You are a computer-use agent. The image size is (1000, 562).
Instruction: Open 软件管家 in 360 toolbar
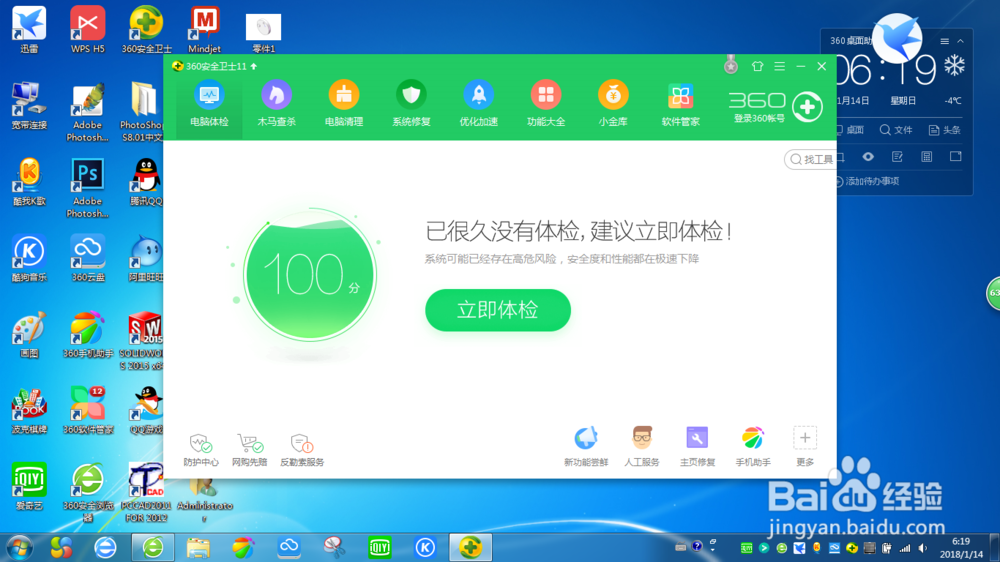click(x=680, y=105)
